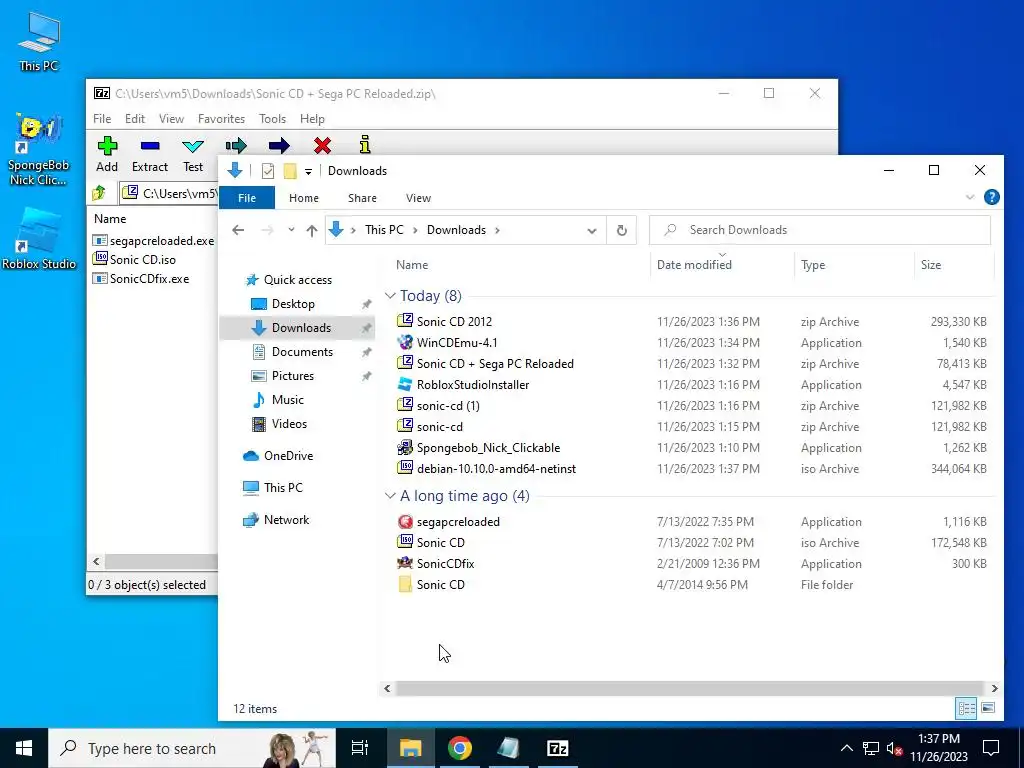Click This PC in the address breadcrumb
Viewport: 1024px width, 768px height.
384,230
